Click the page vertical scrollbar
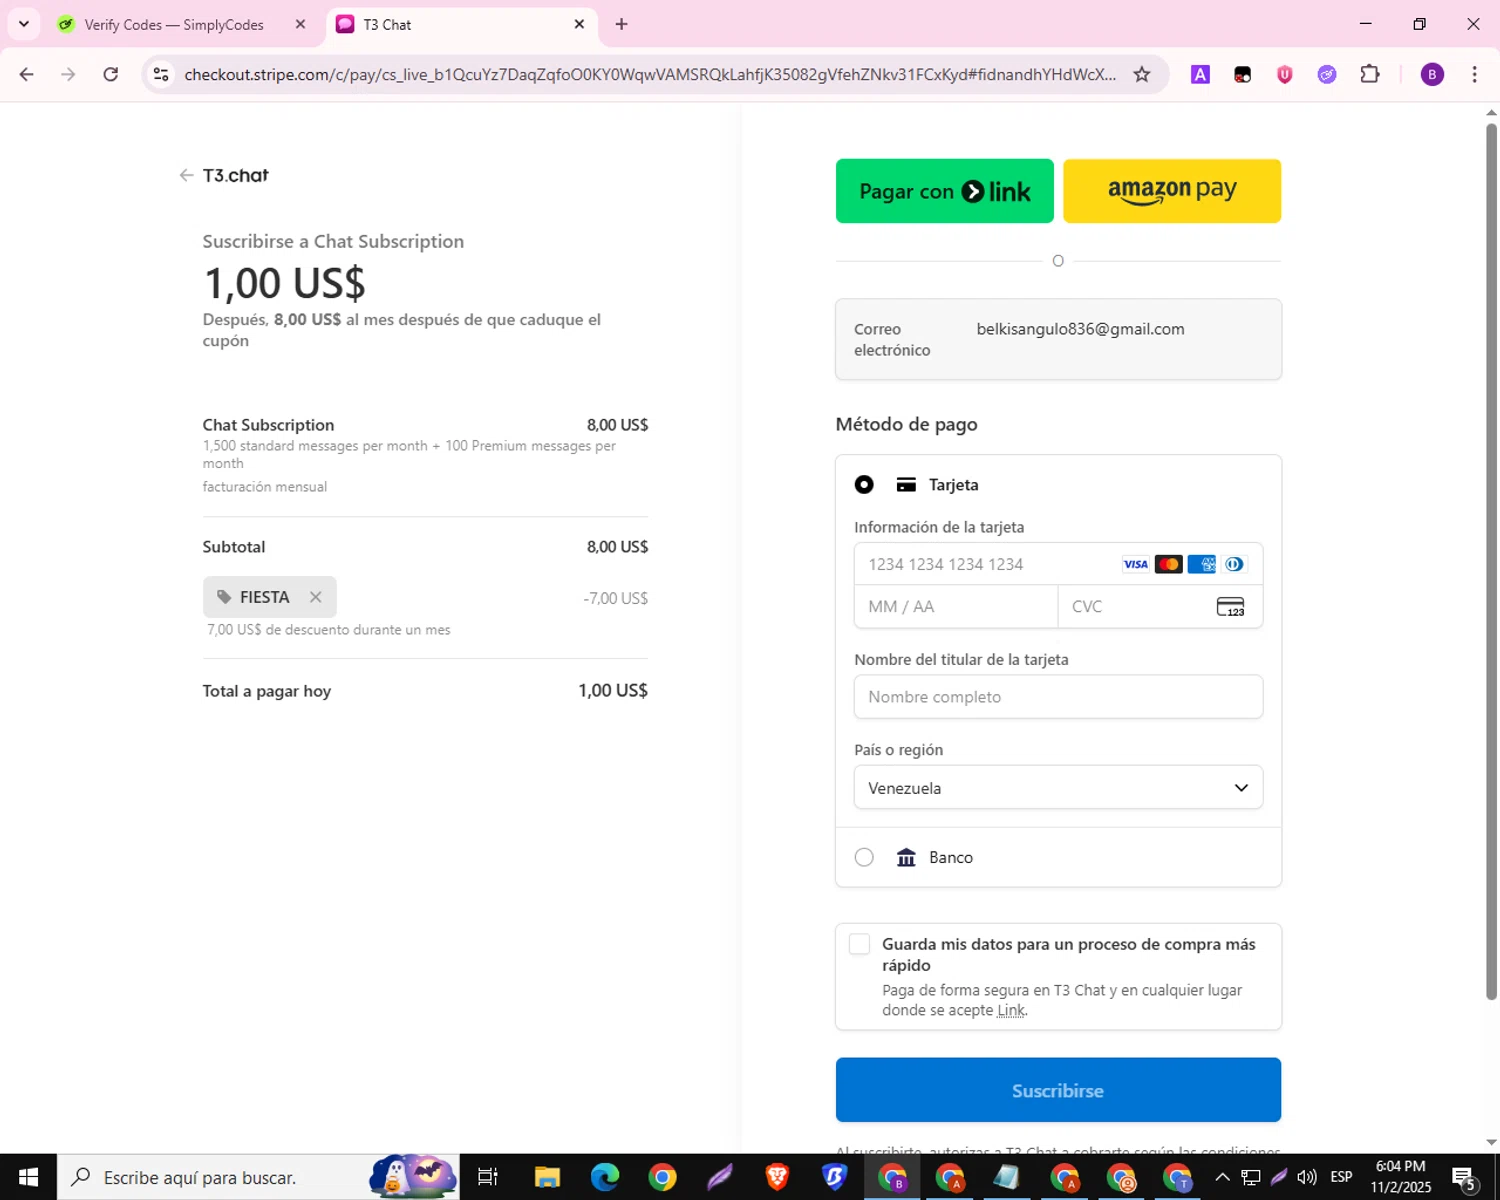1500x1200 pixels. tap(1491, 560)
